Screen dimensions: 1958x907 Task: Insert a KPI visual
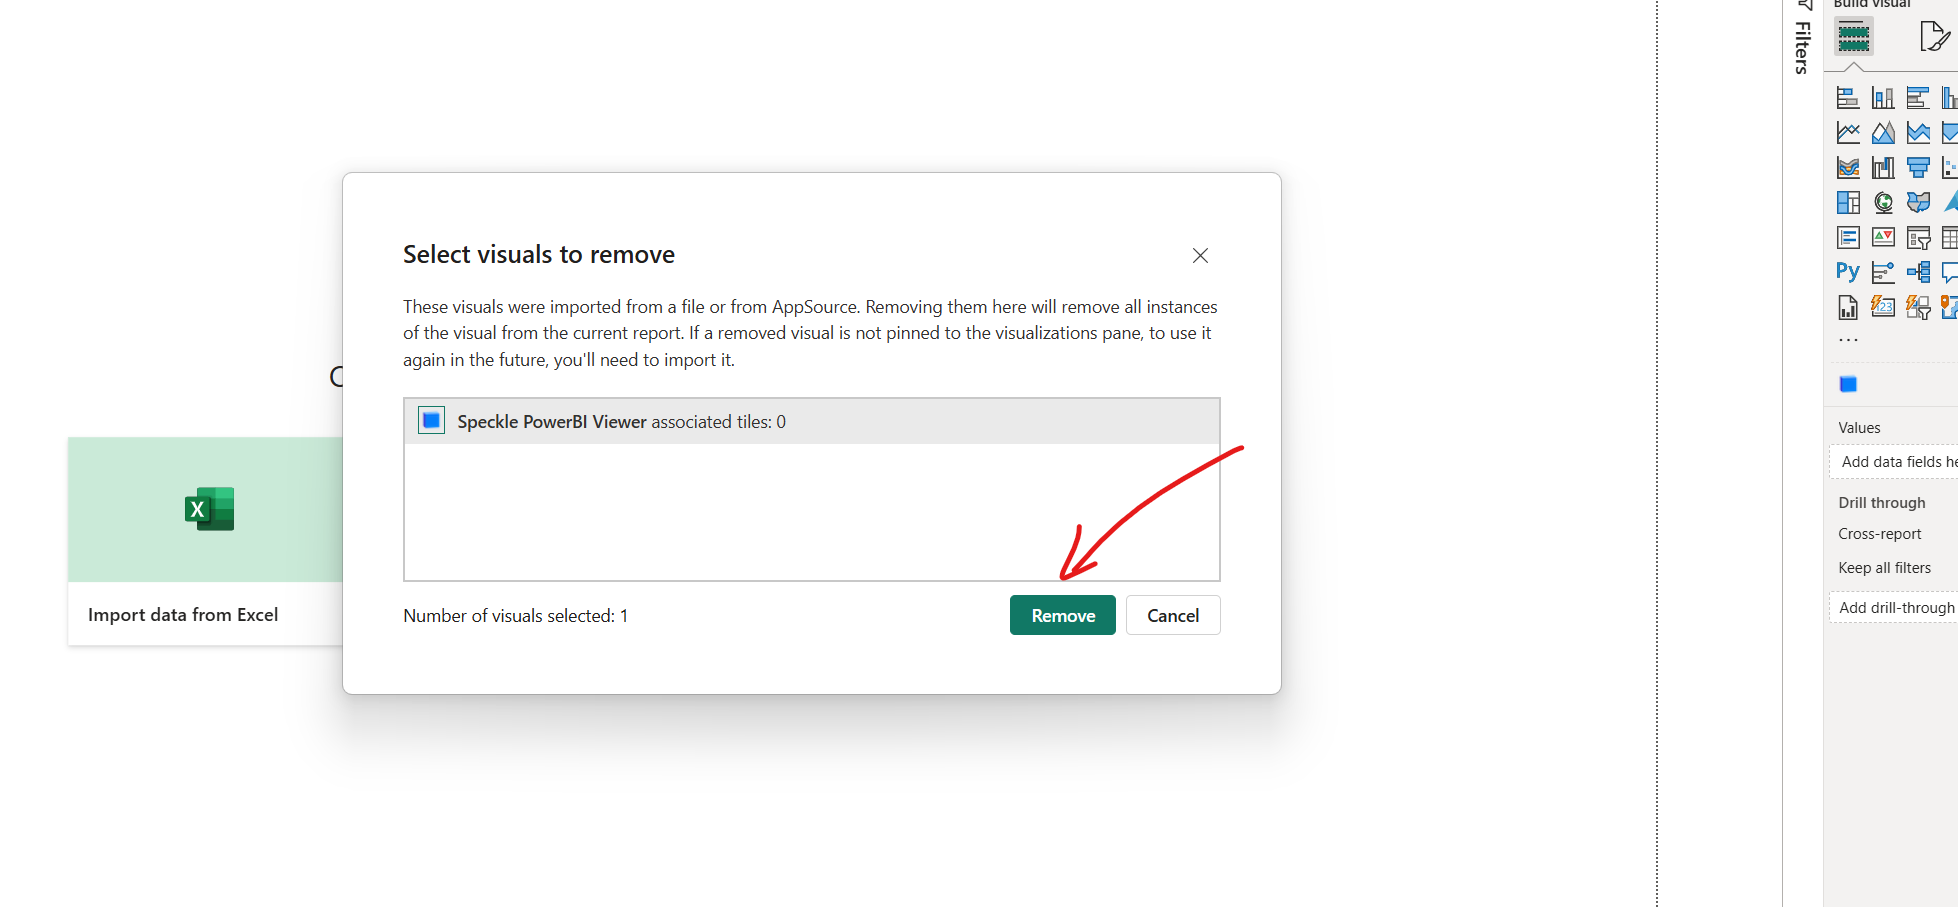point(1883,238)
